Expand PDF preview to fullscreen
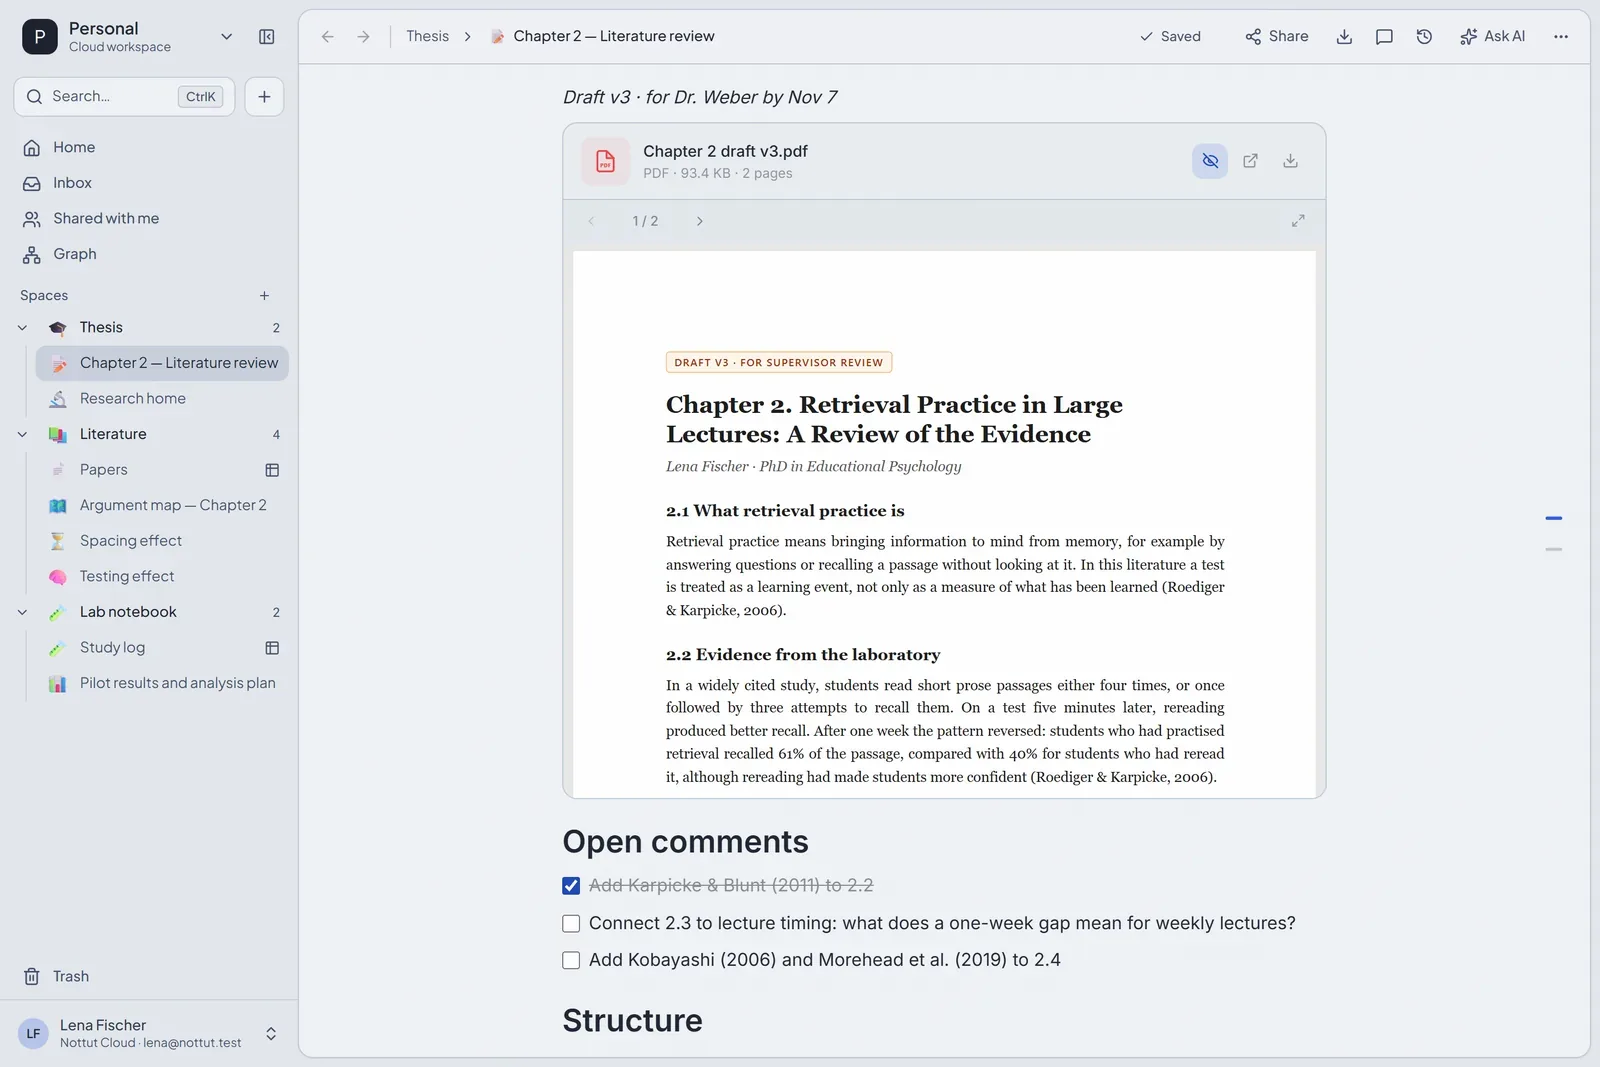 (1298, 221)
